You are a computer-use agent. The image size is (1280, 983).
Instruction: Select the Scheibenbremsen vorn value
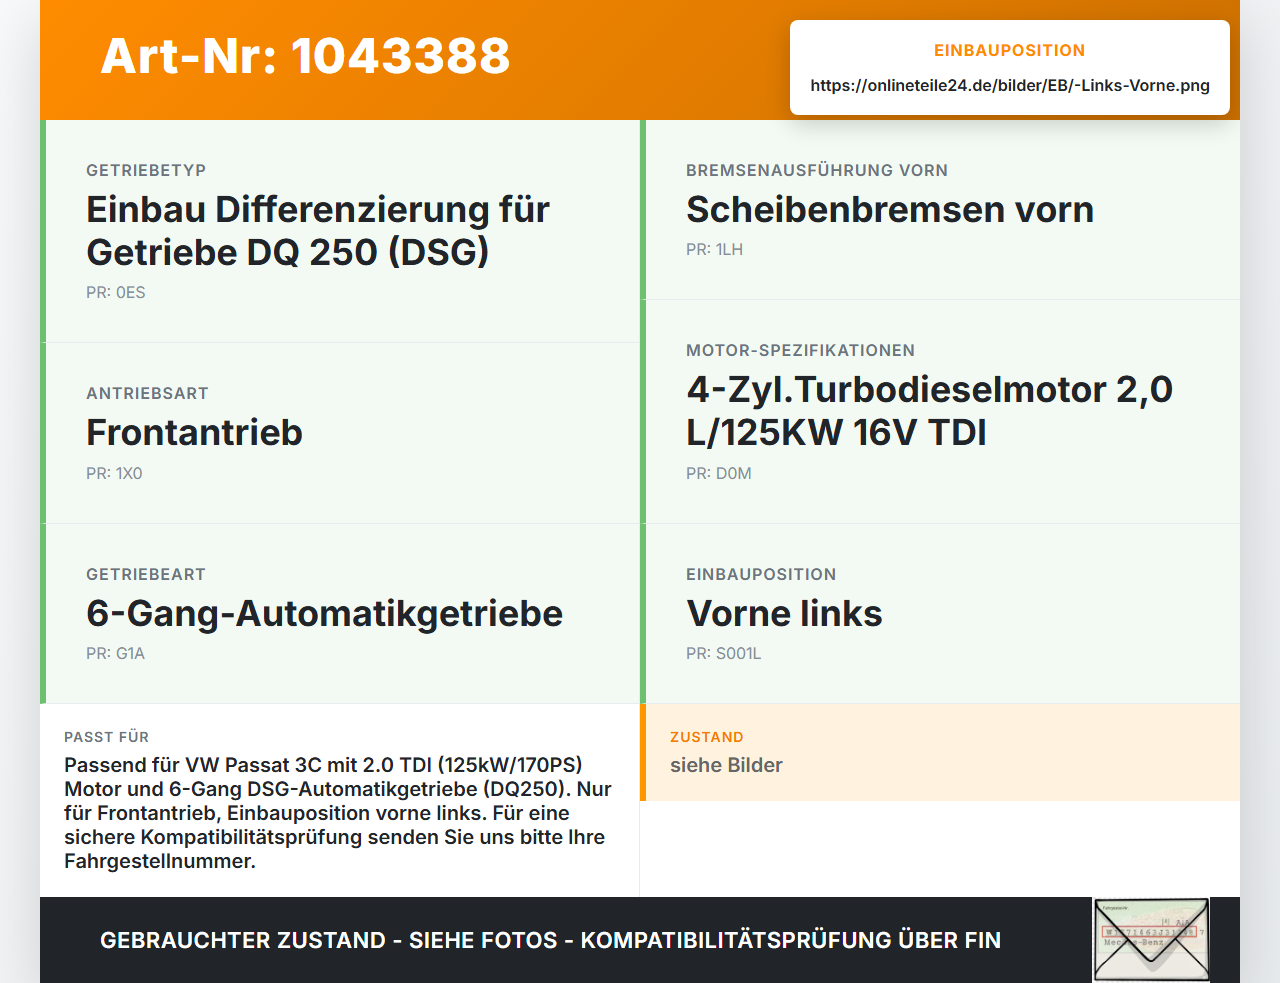pos(890,210)
